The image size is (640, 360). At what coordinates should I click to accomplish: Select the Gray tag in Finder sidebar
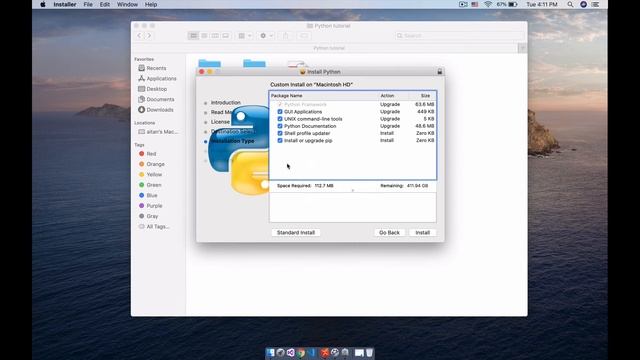(152, 216)
